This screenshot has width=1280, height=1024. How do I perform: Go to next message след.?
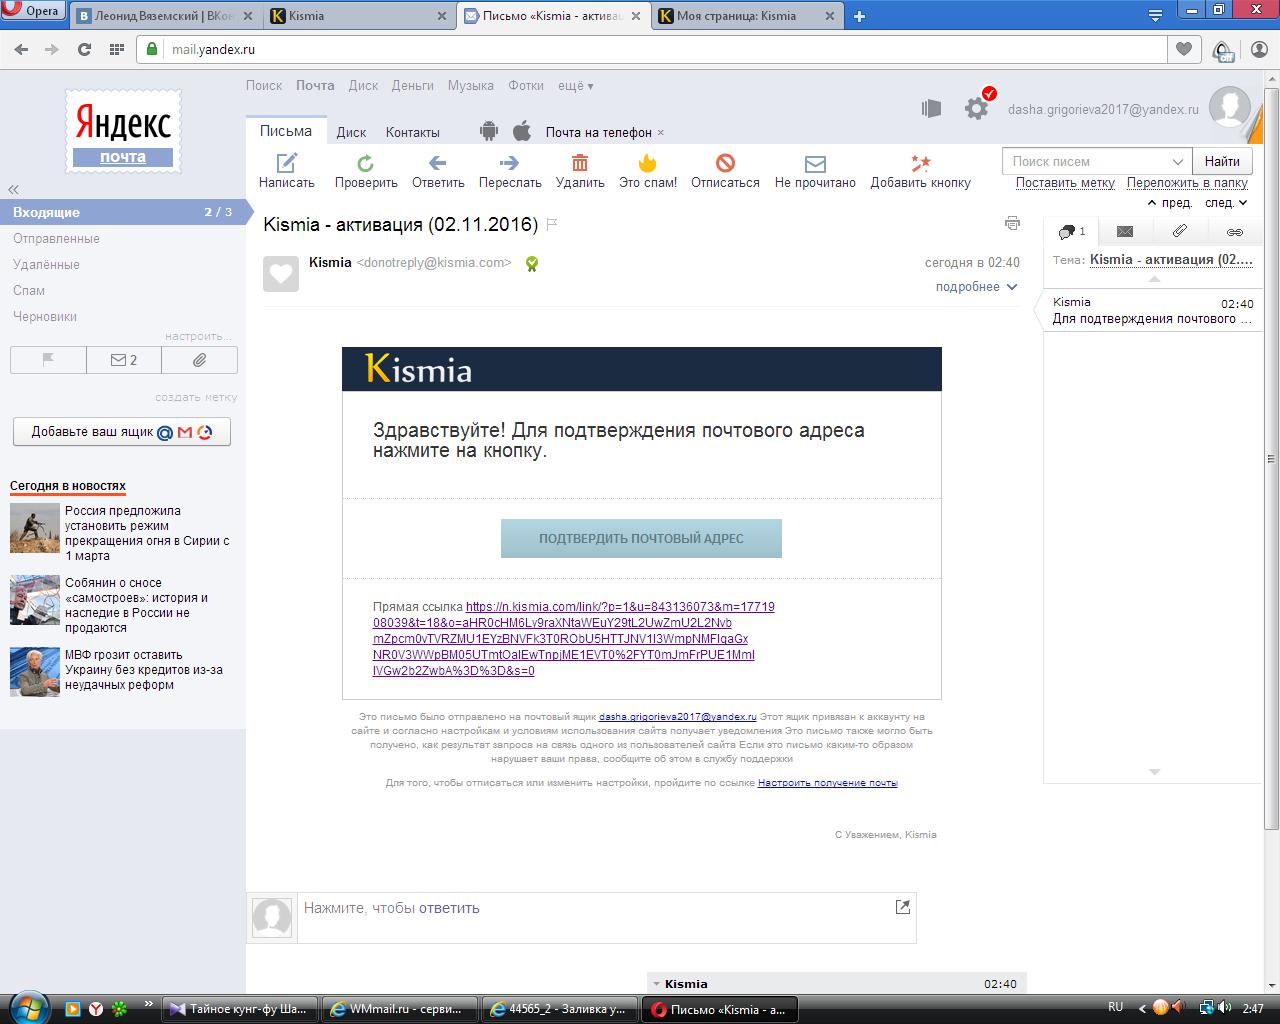click(1226, 203)
